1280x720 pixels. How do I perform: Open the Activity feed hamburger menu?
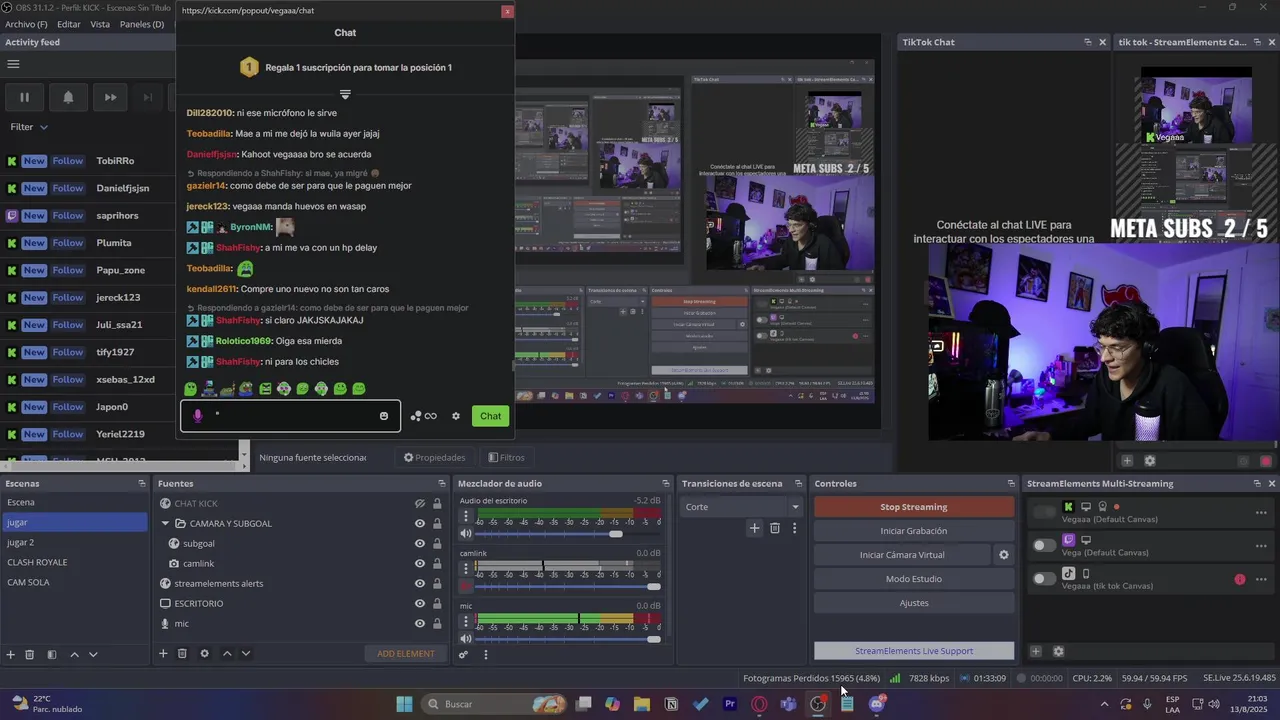(13, 64)
